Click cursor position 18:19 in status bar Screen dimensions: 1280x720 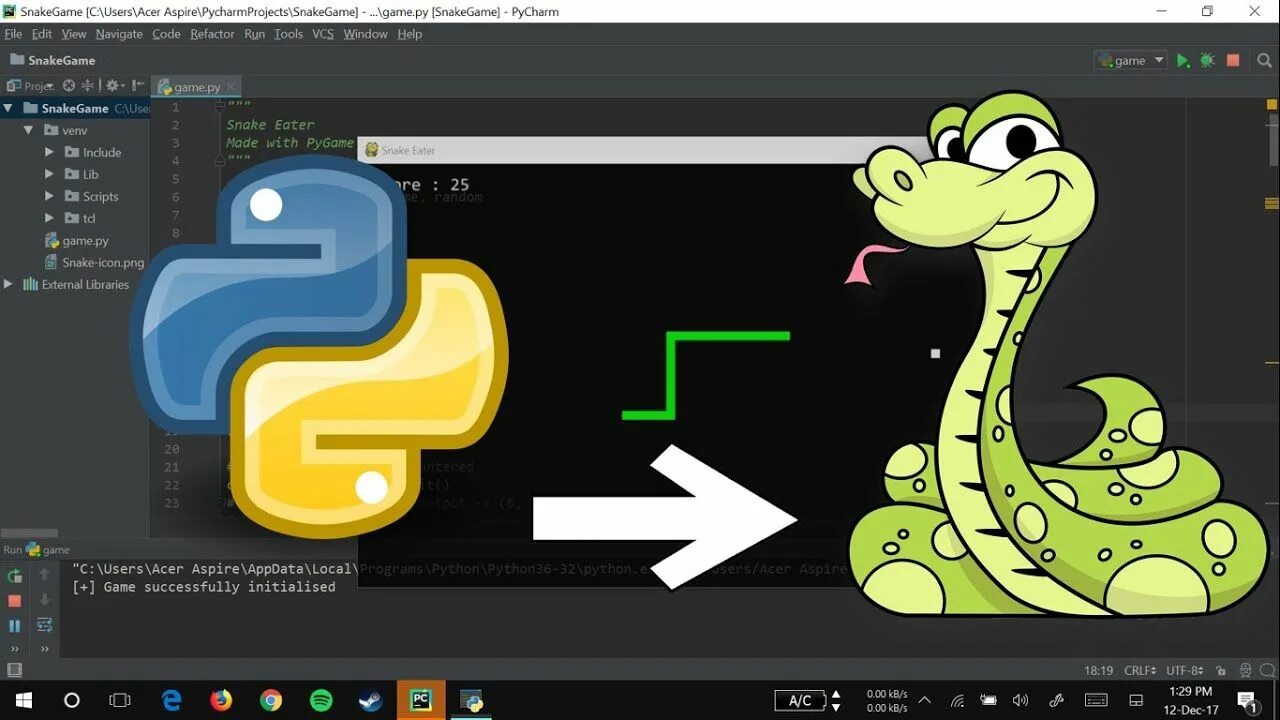(x=1098, y=671)
